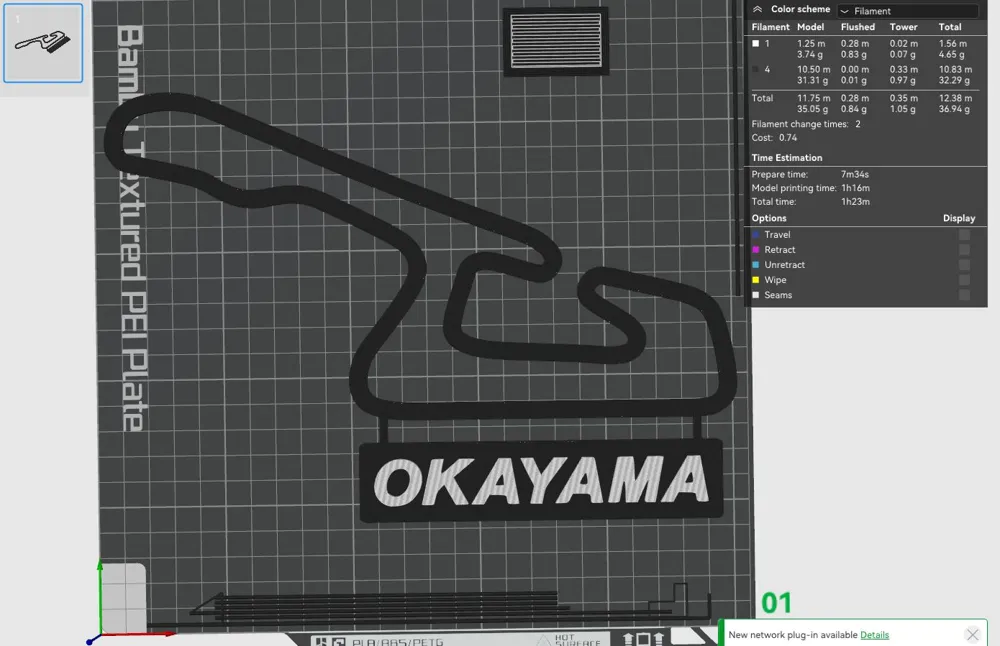Click the OKAYAMA nameplate model on the plate
Viewport: 1000px width, 646px height.
(x=541, y=481)
